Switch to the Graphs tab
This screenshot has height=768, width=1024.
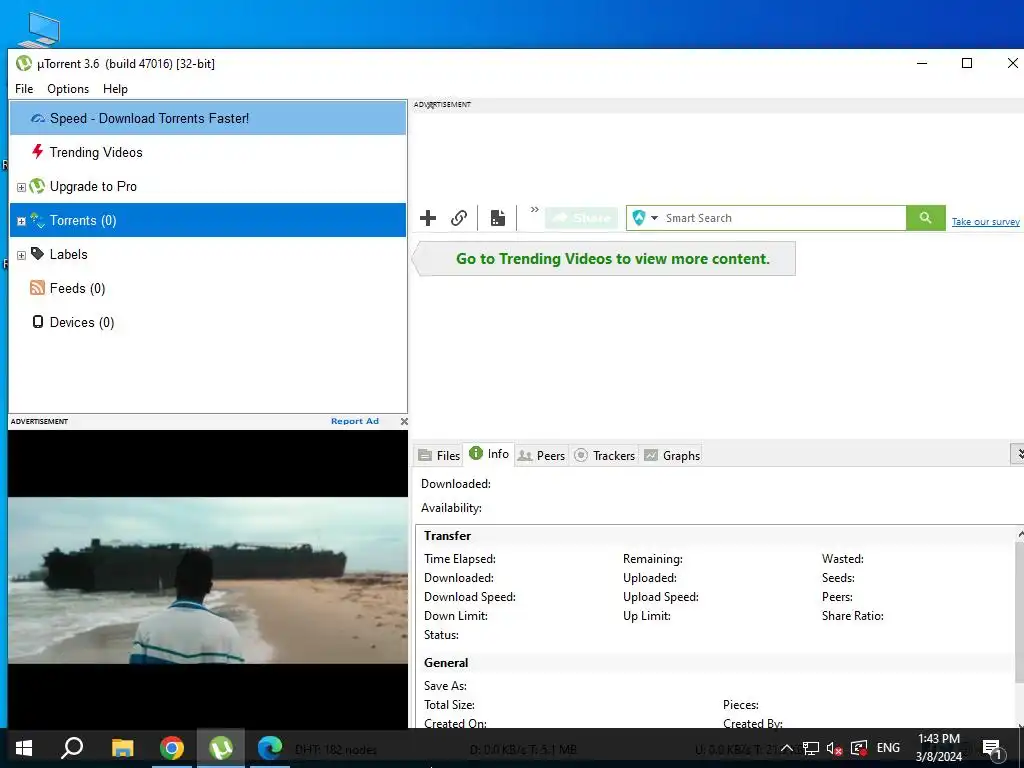[671, 455]
